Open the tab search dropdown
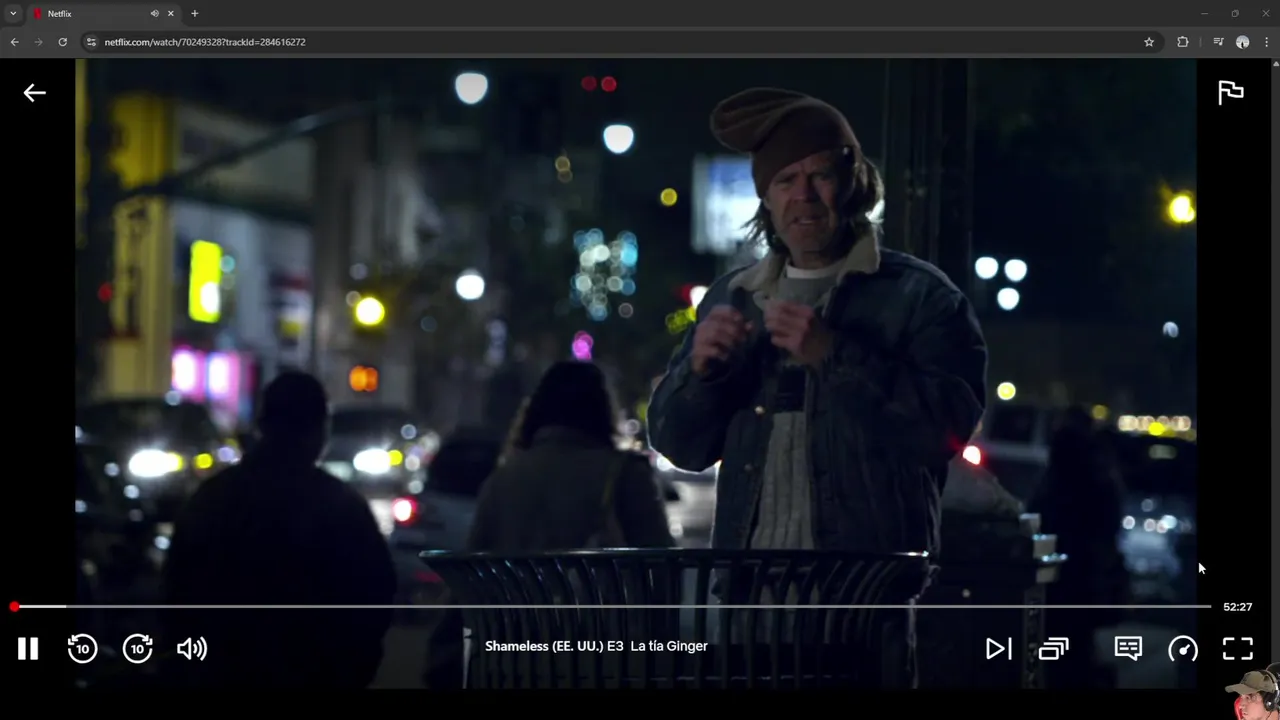Image resolution: width=1280 pixels, height=720 pixels. (x=13, y=14)
